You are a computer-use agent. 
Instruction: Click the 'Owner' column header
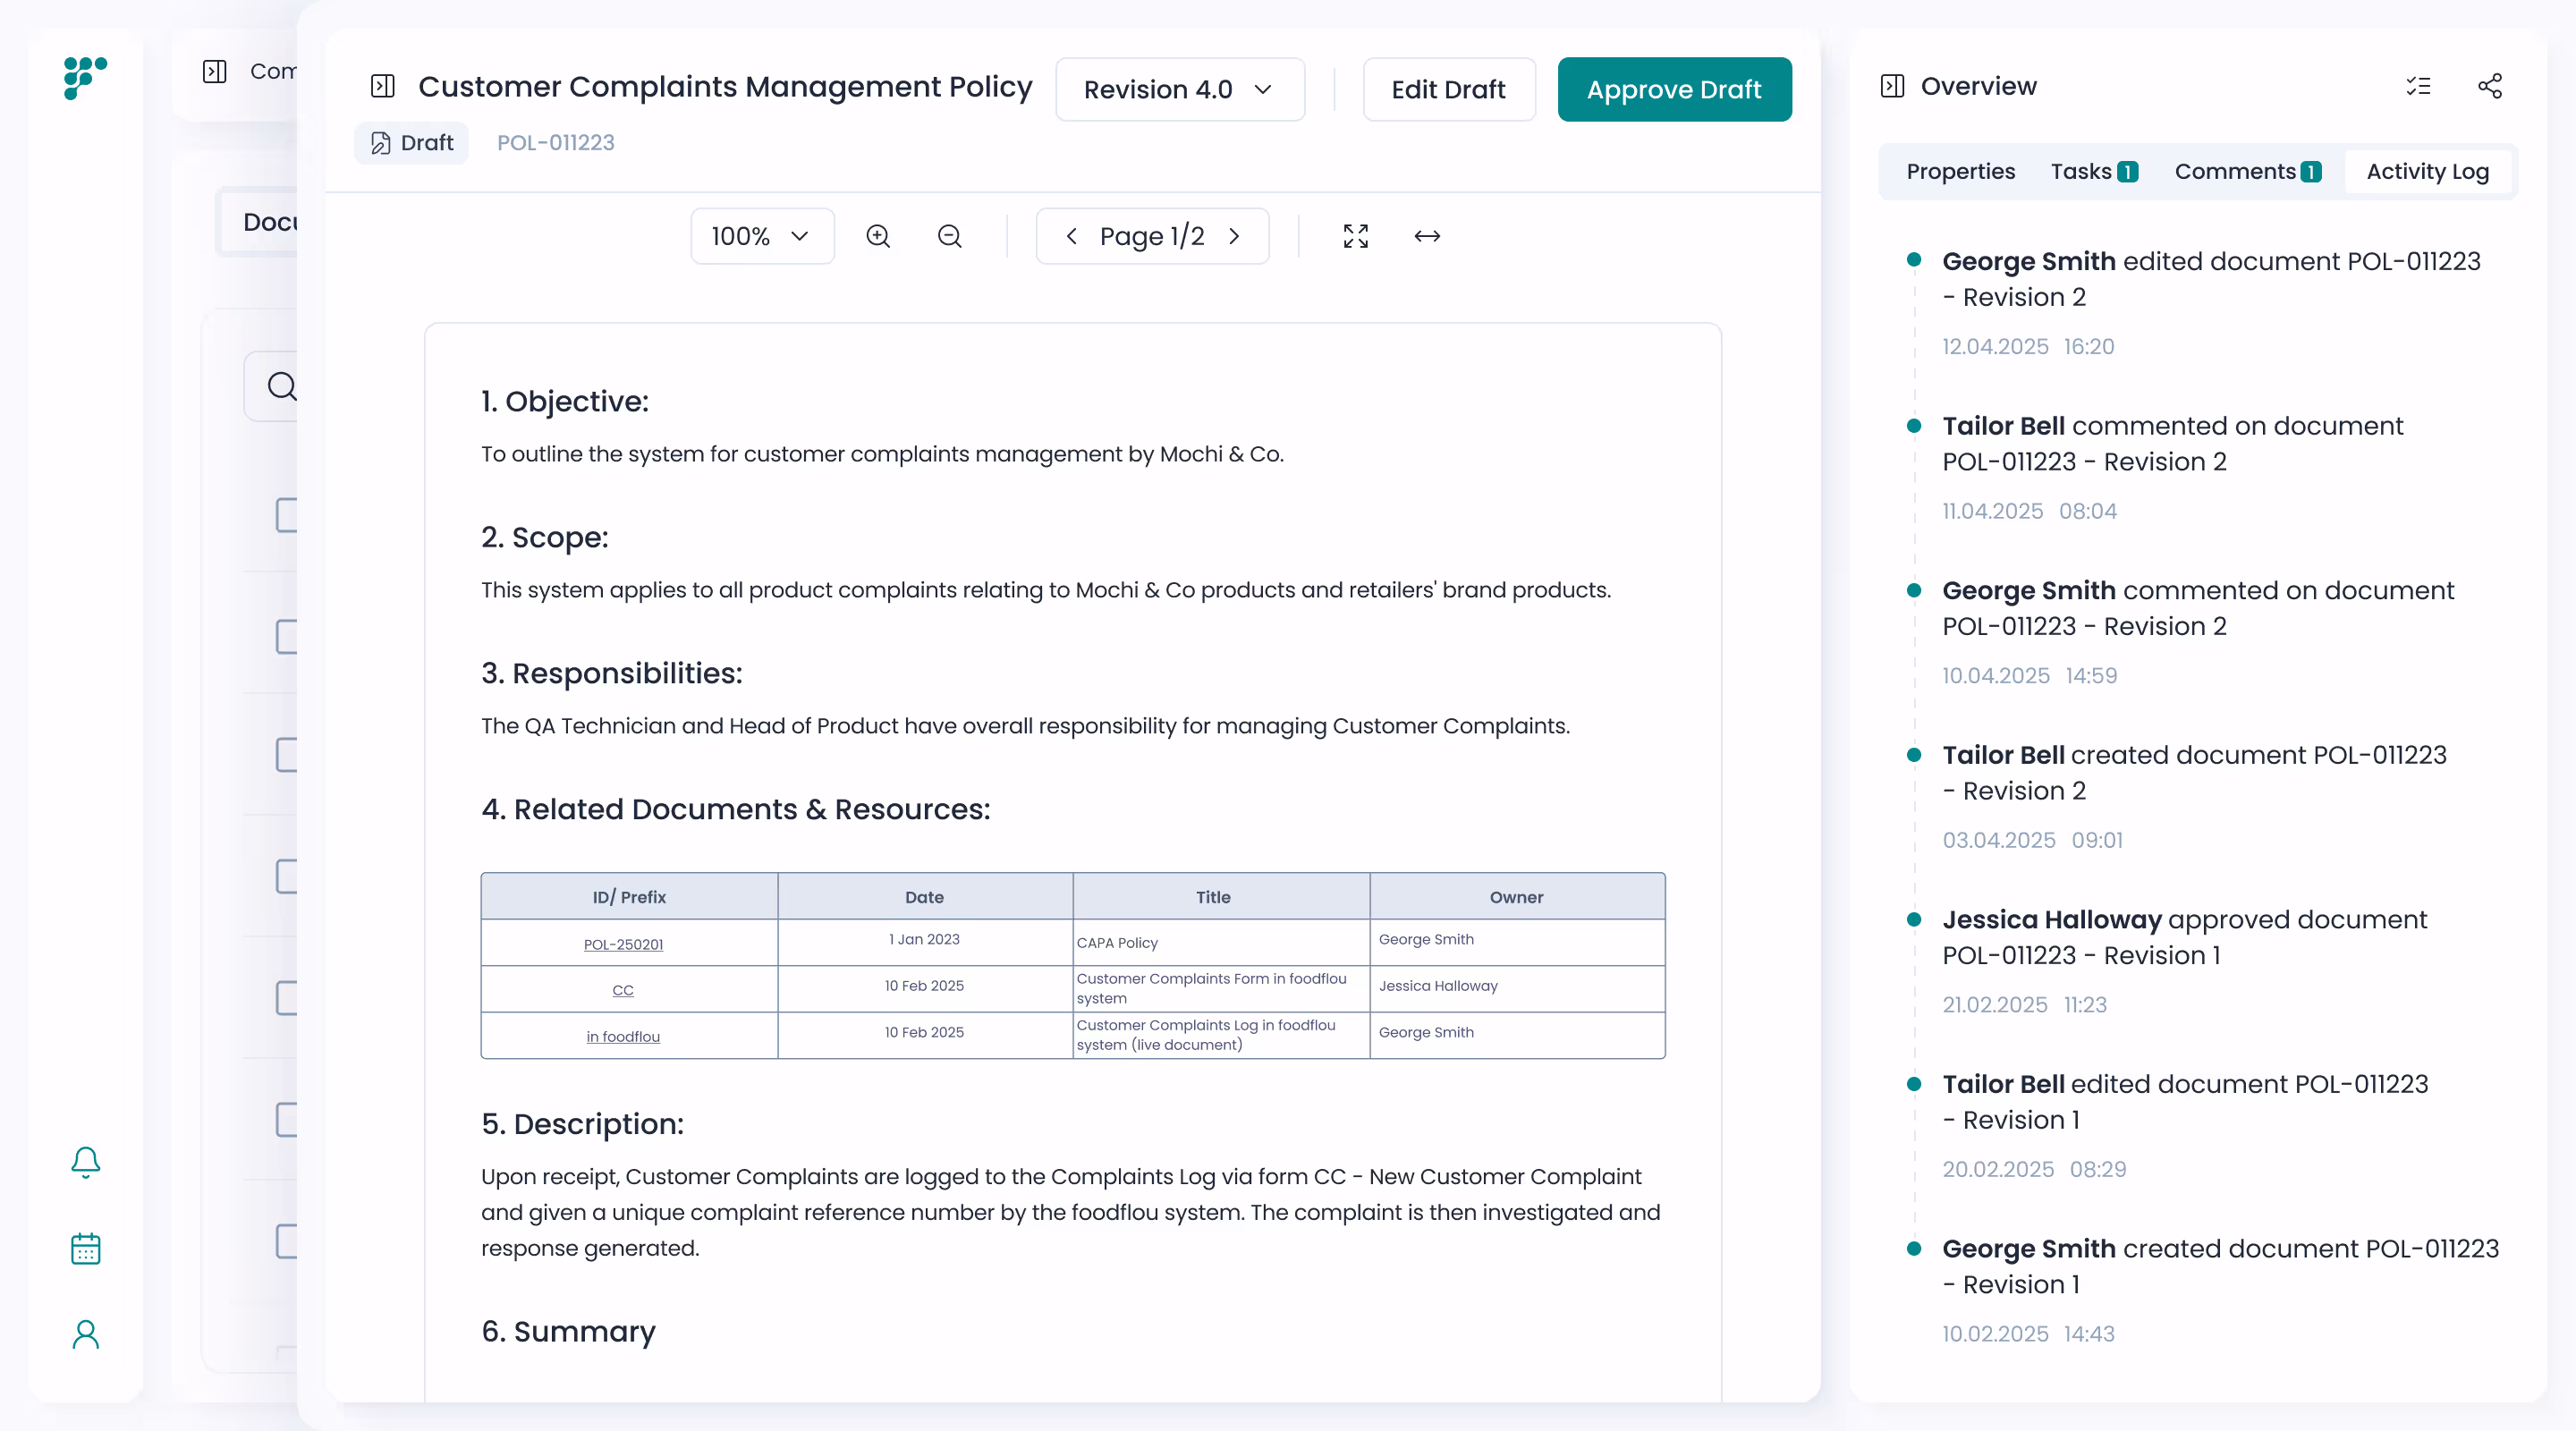coord(1516,897)
